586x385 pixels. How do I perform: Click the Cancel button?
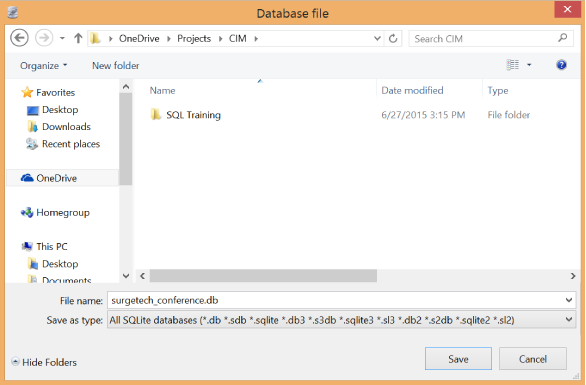[x=533, y=359]
